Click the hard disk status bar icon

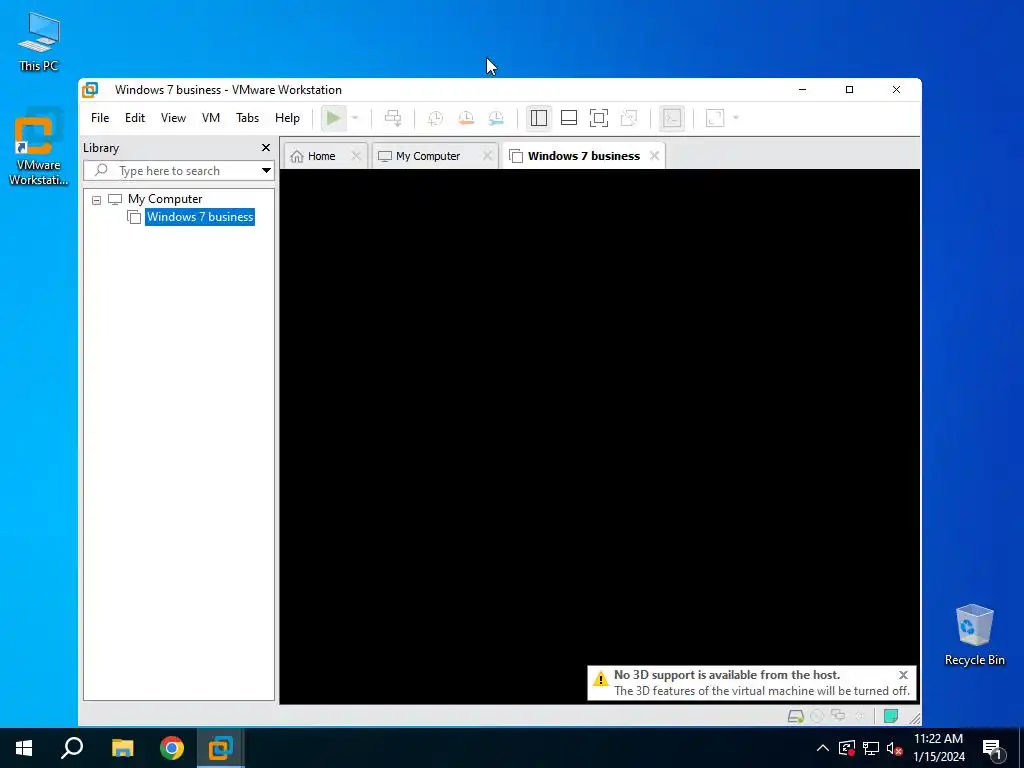pyautogui.click(x=795, y=716)
